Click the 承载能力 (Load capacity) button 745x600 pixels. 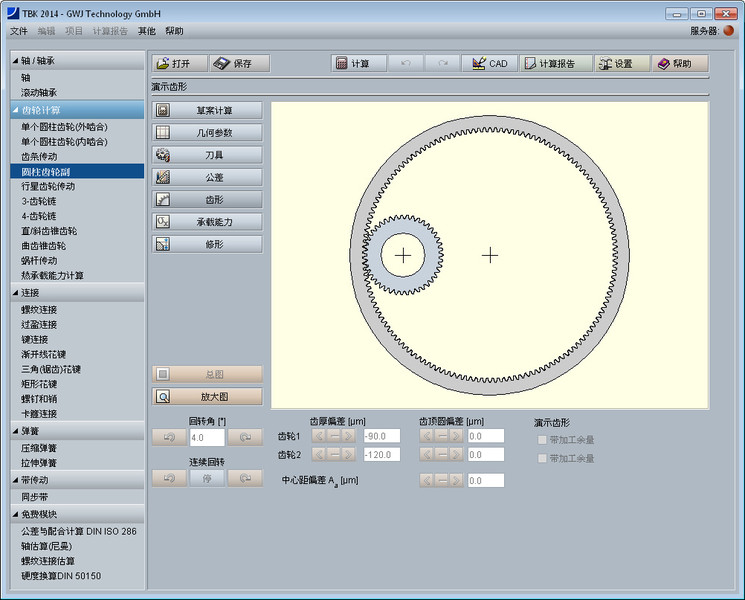(x=207, y=221)
